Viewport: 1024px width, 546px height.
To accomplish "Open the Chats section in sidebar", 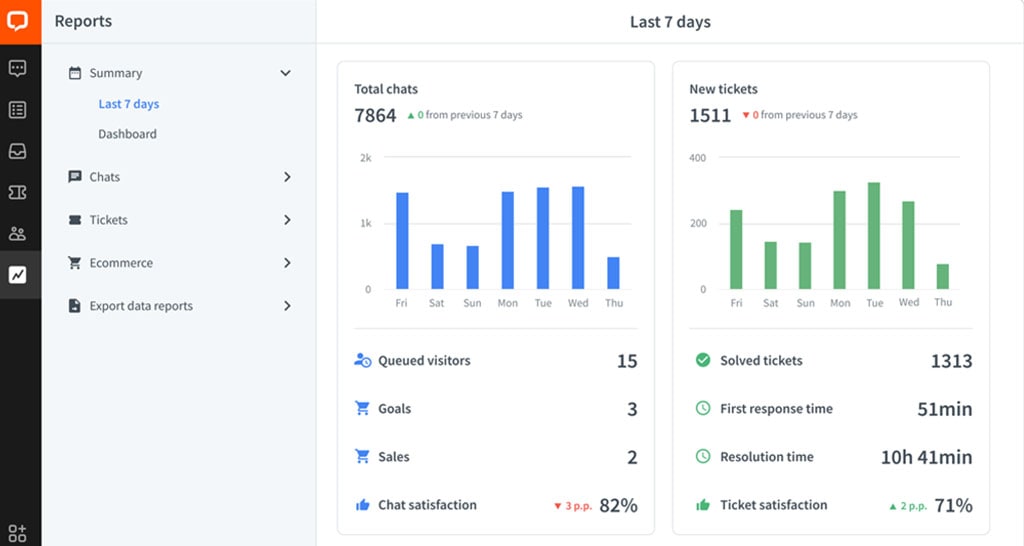I will [x=18, y=69].
